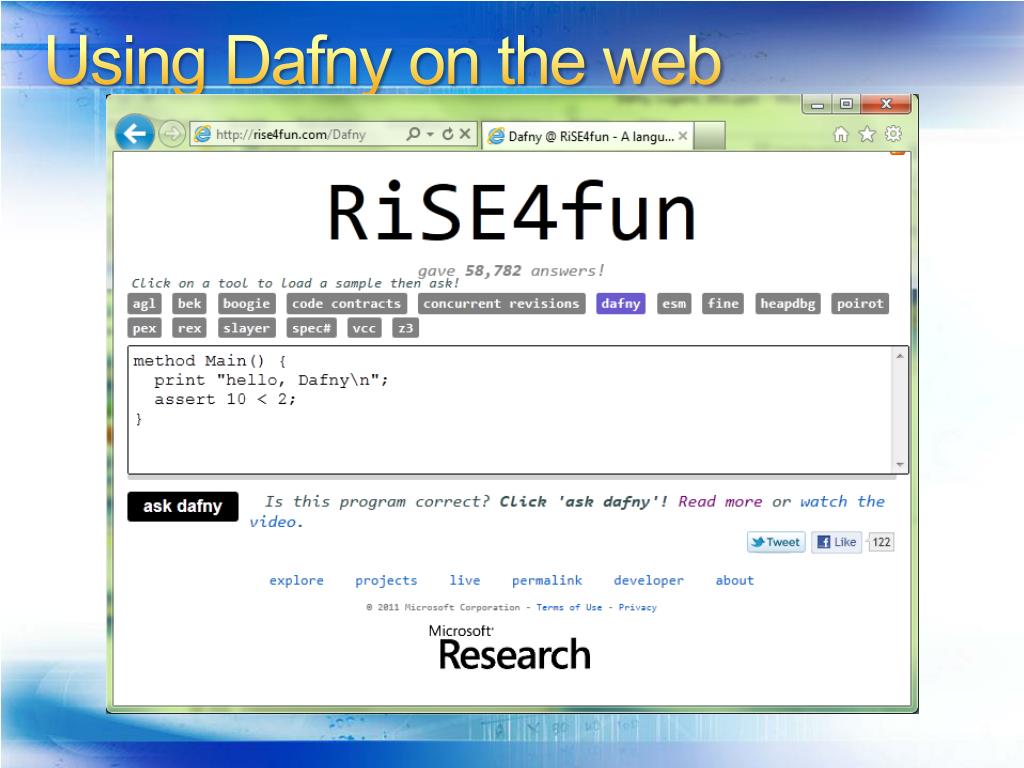Click the browser forward arrow button
This screenshot has width=1024, height=768.
(x=172, y=135)
